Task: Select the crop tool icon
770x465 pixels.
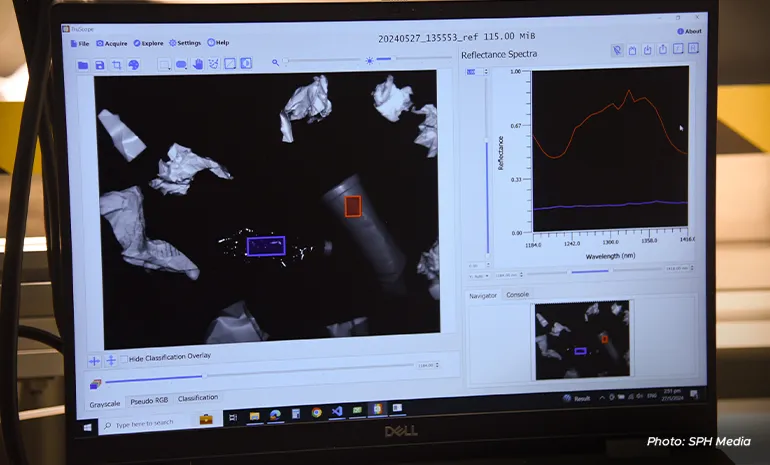Action: (x=116, y=65)
